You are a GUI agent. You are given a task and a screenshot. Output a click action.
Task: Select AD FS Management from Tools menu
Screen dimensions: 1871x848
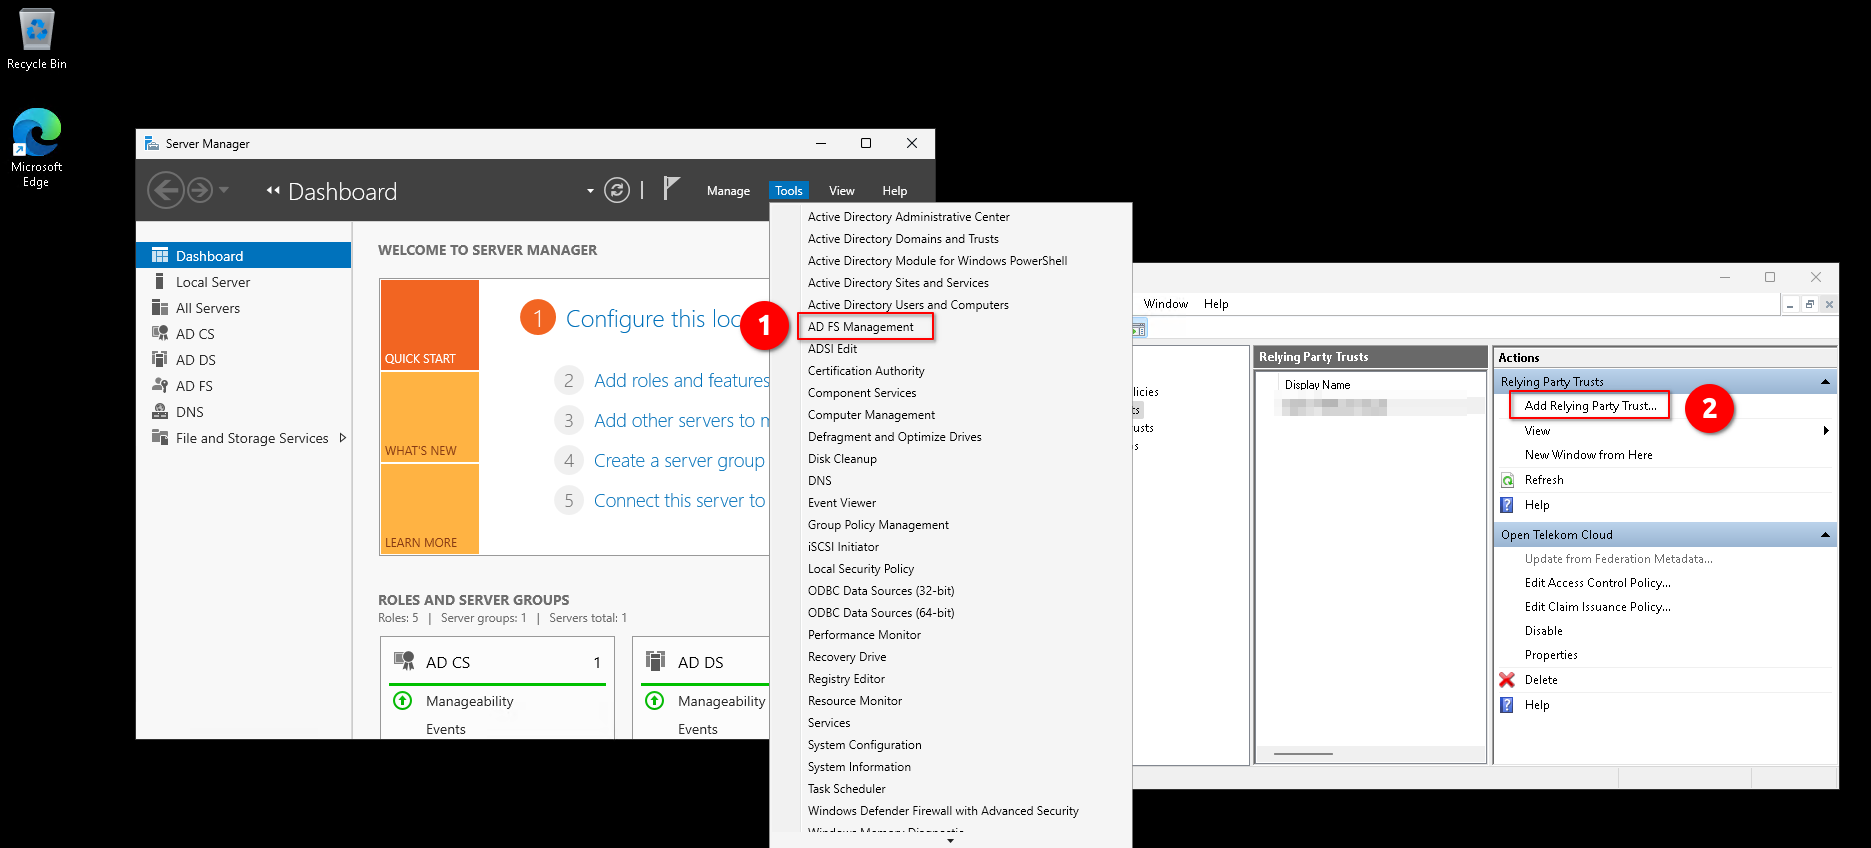860,327
